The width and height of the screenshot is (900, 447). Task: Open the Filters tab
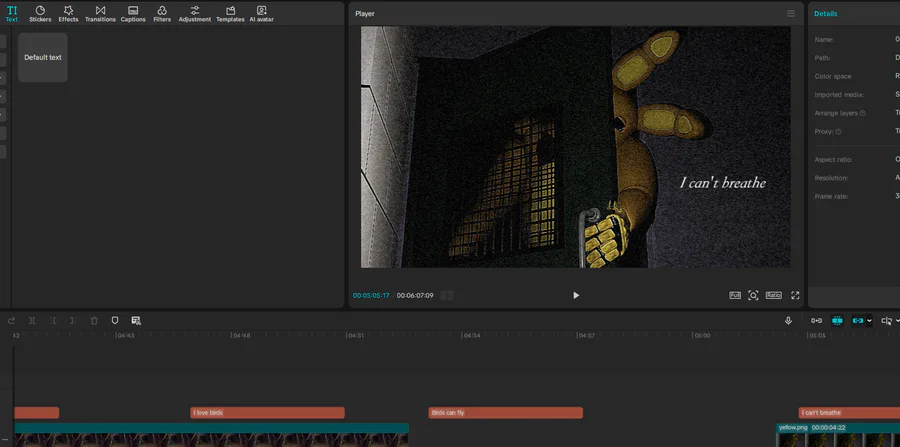(162, 14)
